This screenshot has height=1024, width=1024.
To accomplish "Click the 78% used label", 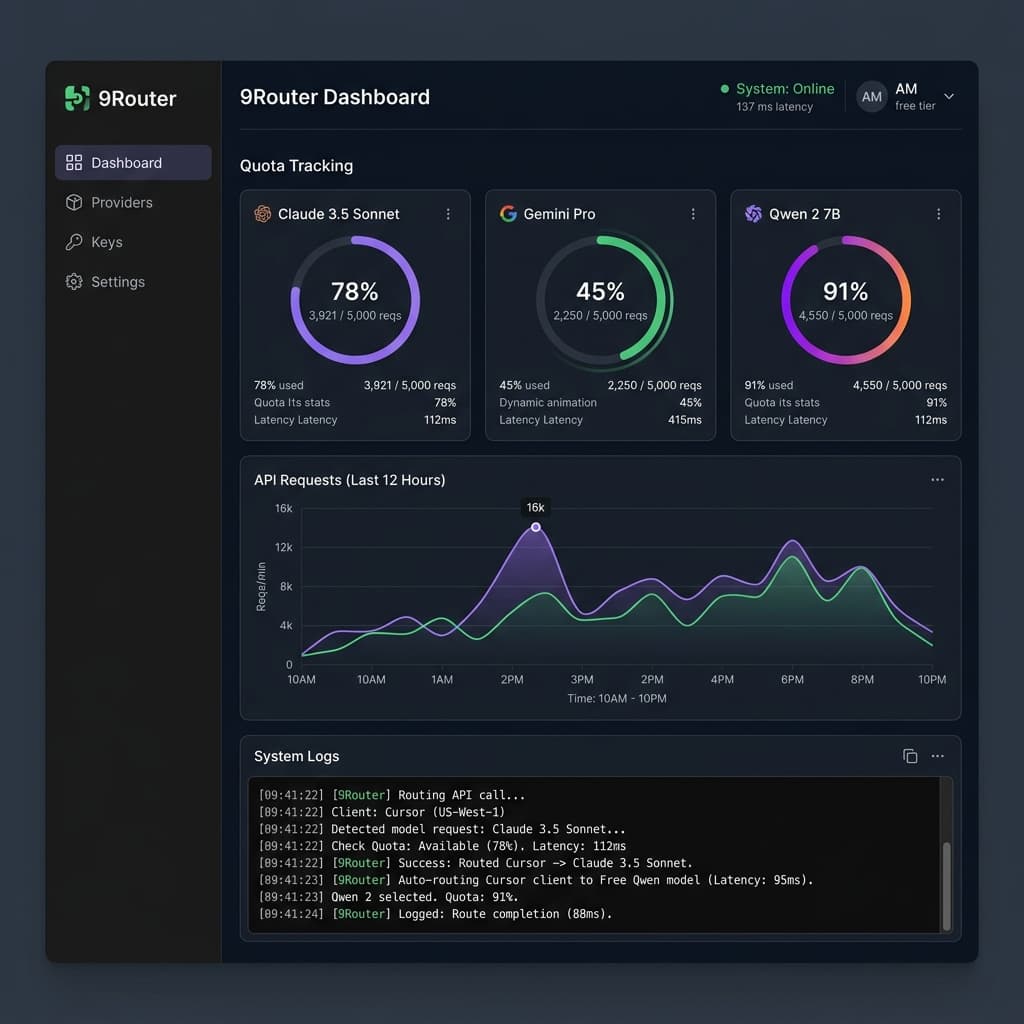I will pyautogui.click(x=279, y=385).
